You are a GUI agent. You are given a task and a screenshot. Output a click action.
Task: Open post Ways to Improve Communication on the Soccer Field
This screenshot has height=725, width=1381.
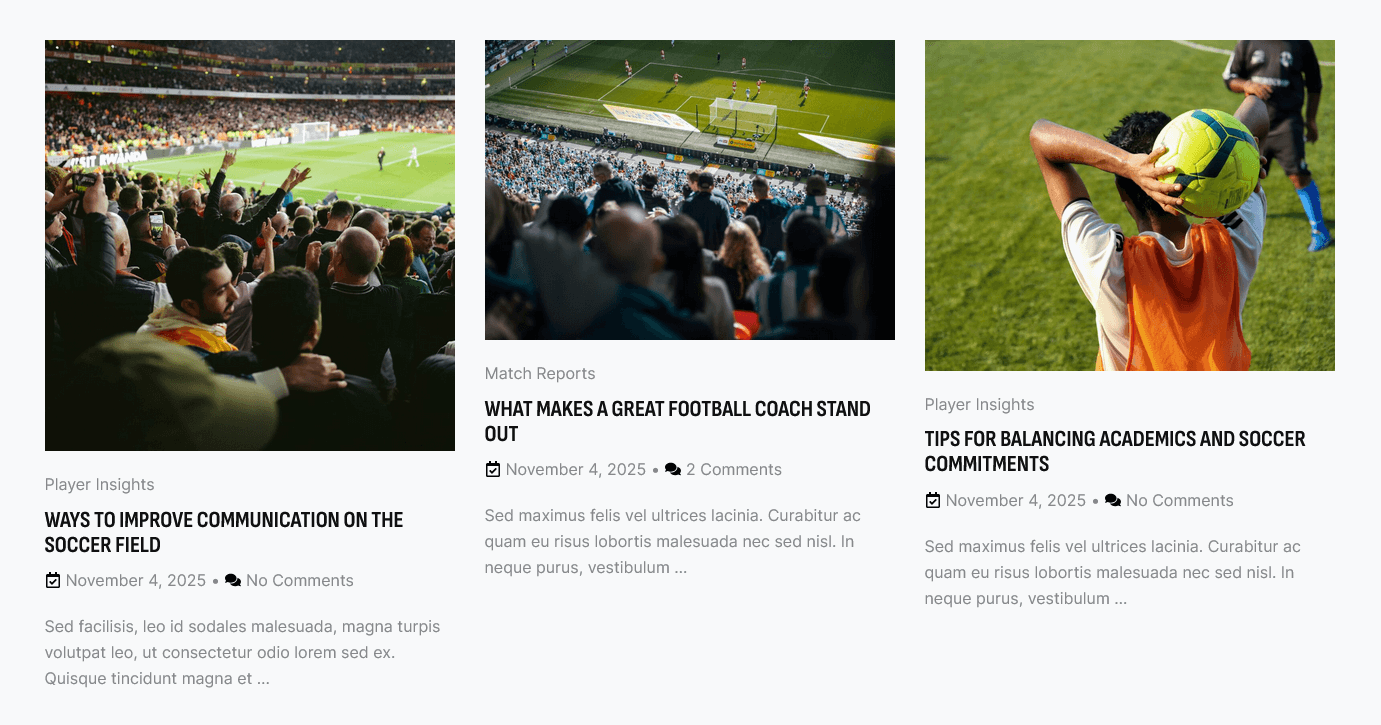click(x=224, y=532)
